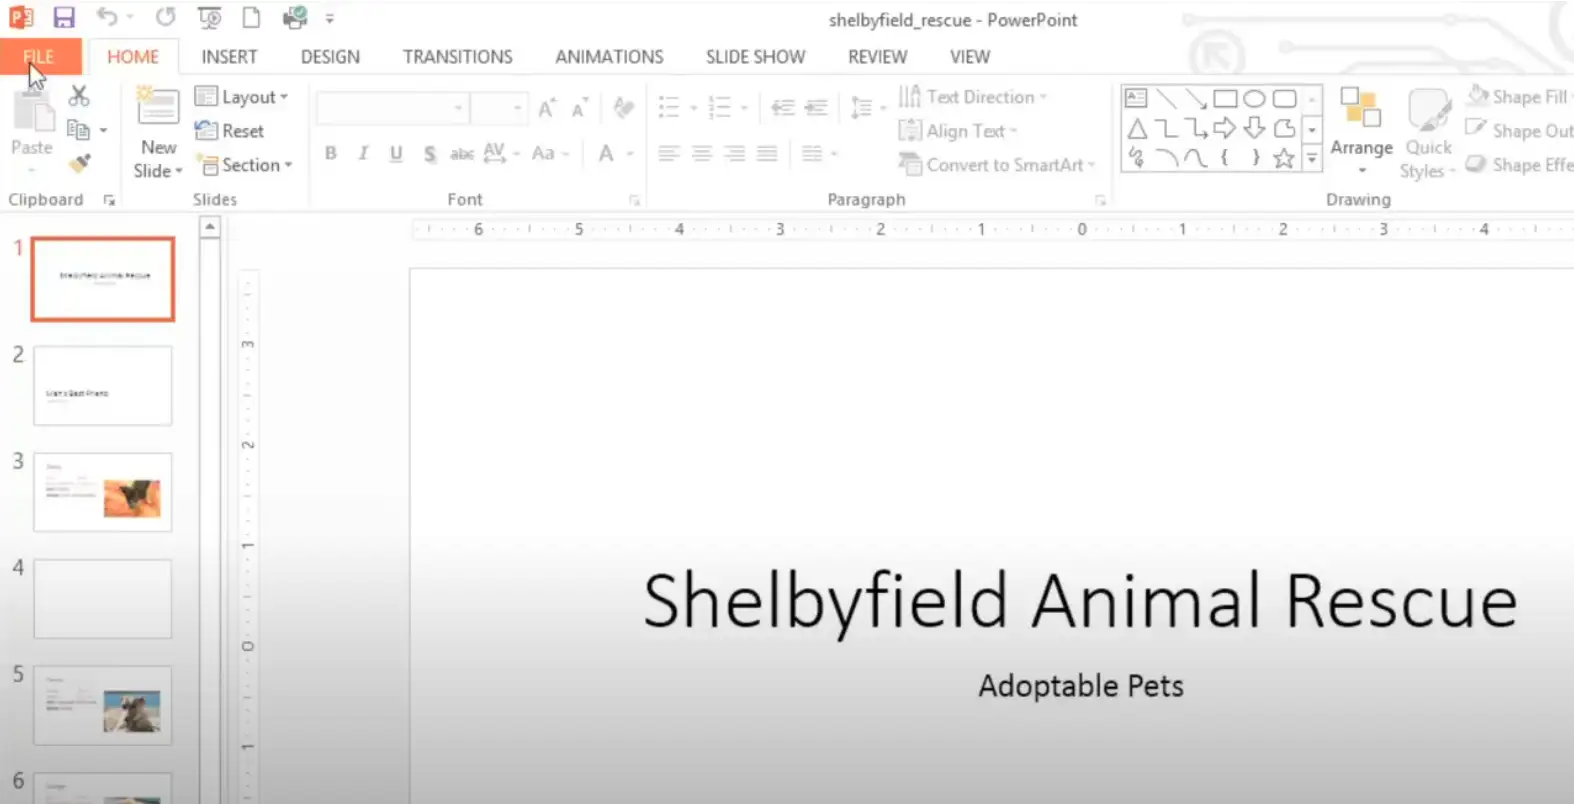This screenshot has width=1574, height=804.
Task: Click the Cut scissors icon
Action: [x=79, y=96]
